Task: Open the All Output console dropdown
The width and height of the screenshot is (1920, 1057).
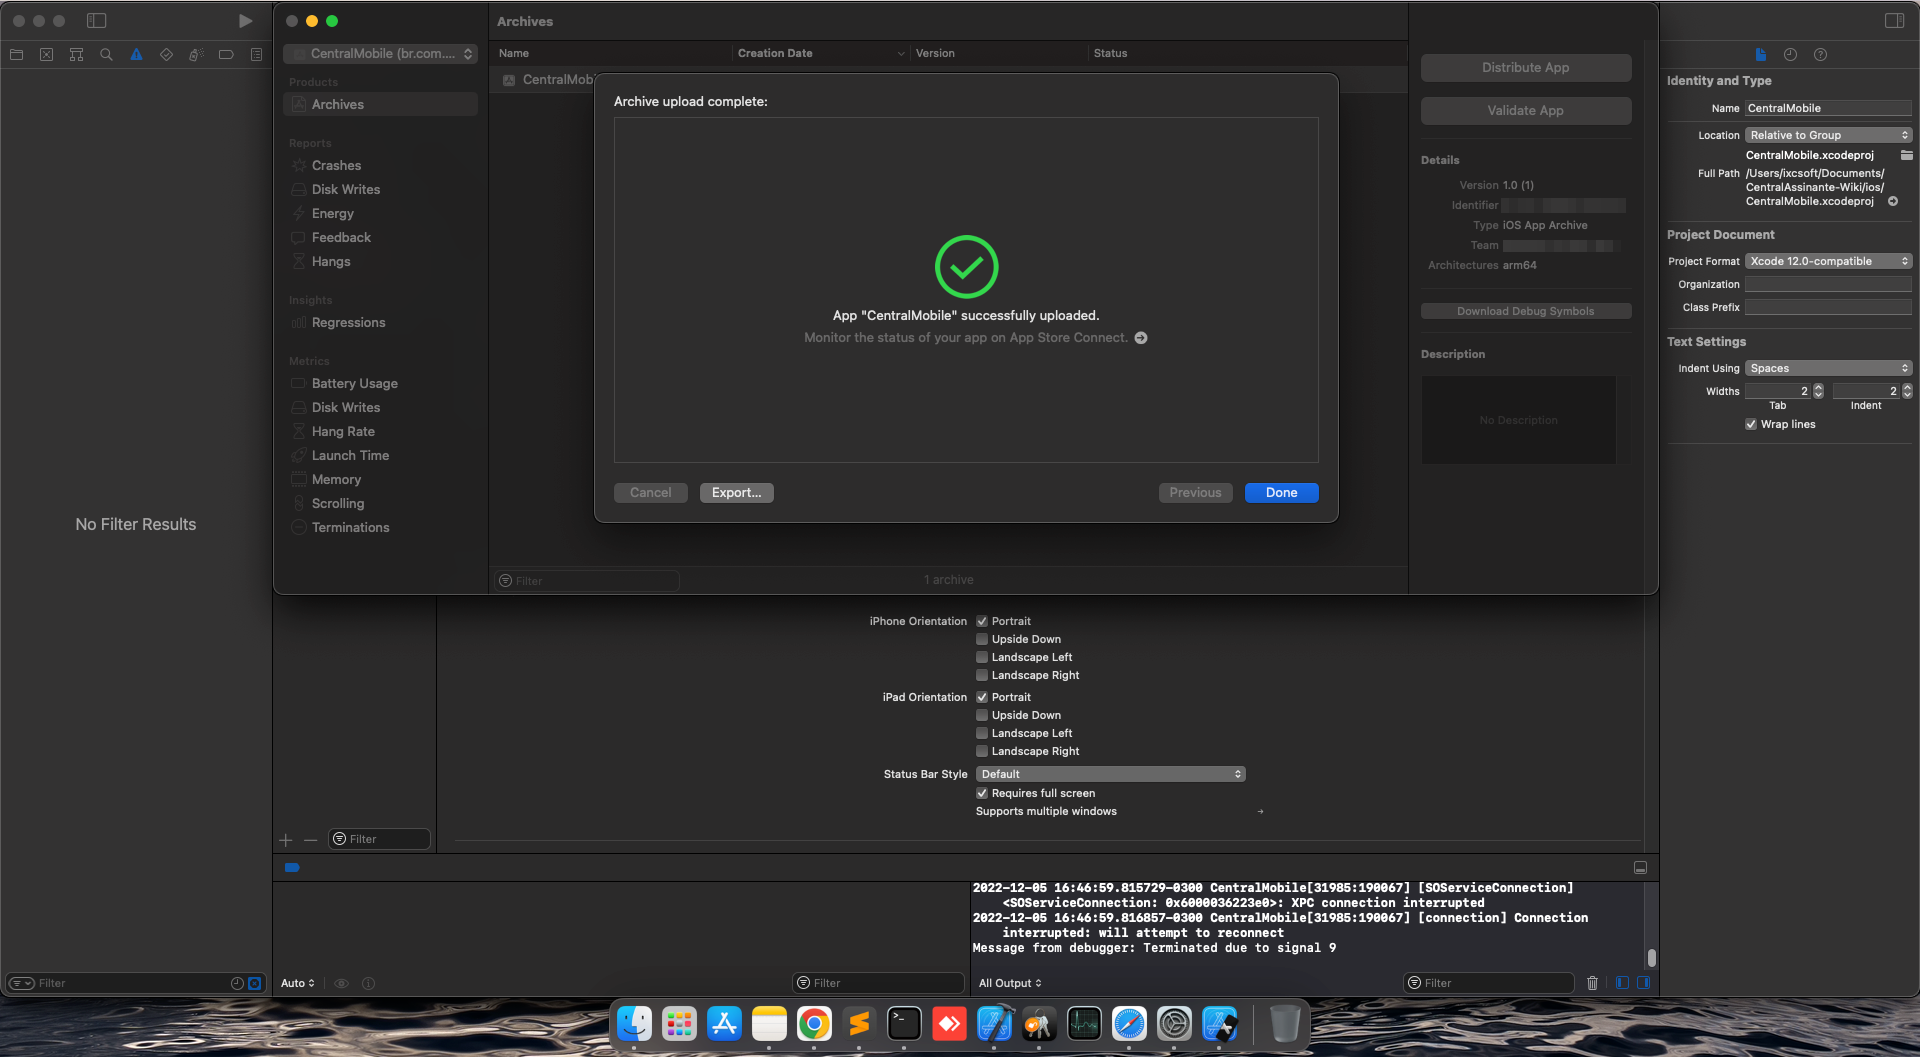Action: click(x=1010, y=983)
